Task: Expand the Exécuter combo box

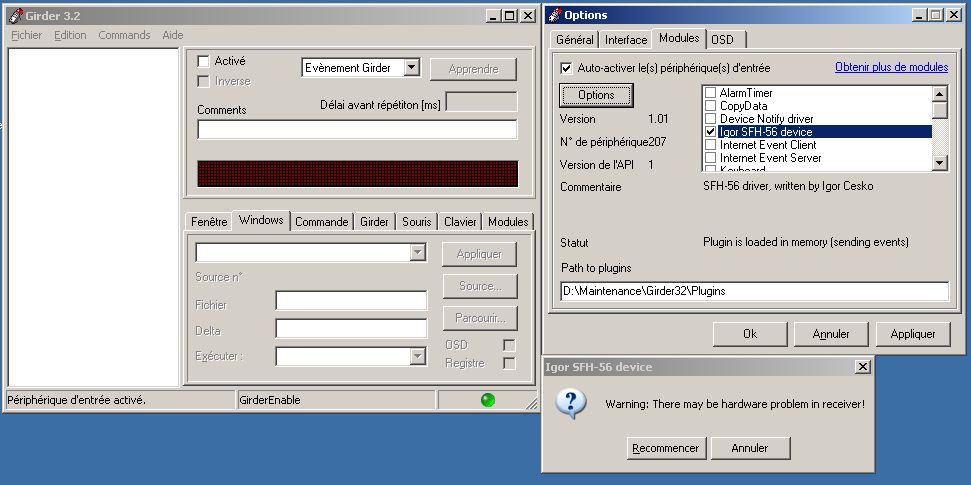Action: 418,357
